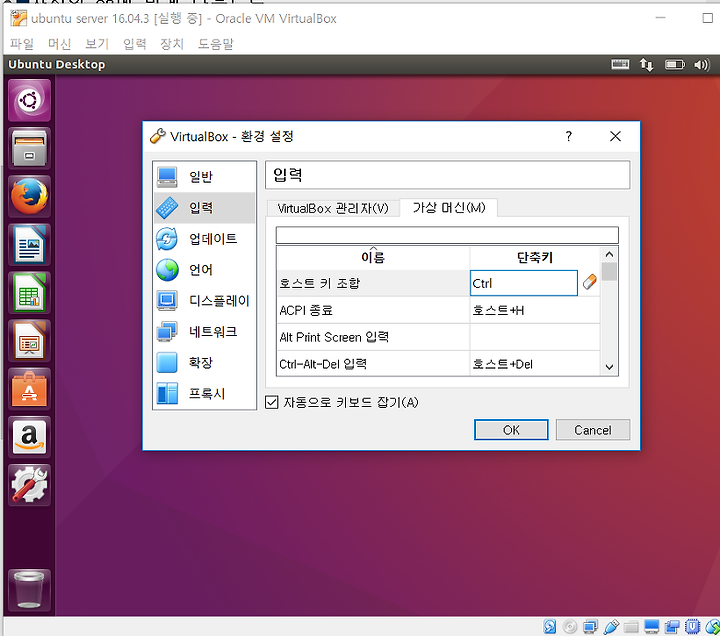Image resolution: width=720 pixels, height=636 pixels.
Task: Click the optical disk status icon
Action: (x=570, y=626)
